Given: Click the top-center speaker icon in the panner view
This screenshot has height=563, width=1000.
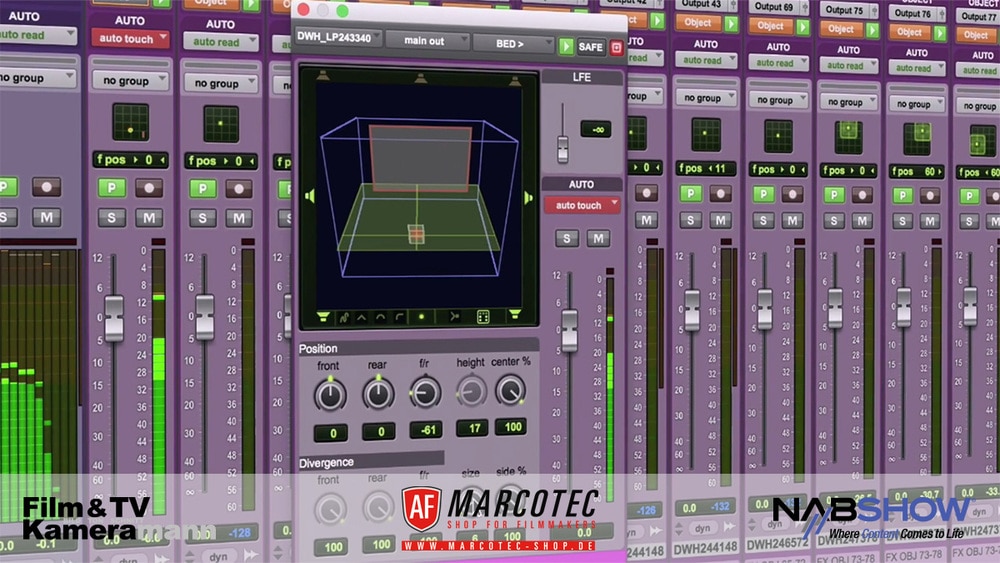Looking at the screenshot, I should click(x=420, y=78).
